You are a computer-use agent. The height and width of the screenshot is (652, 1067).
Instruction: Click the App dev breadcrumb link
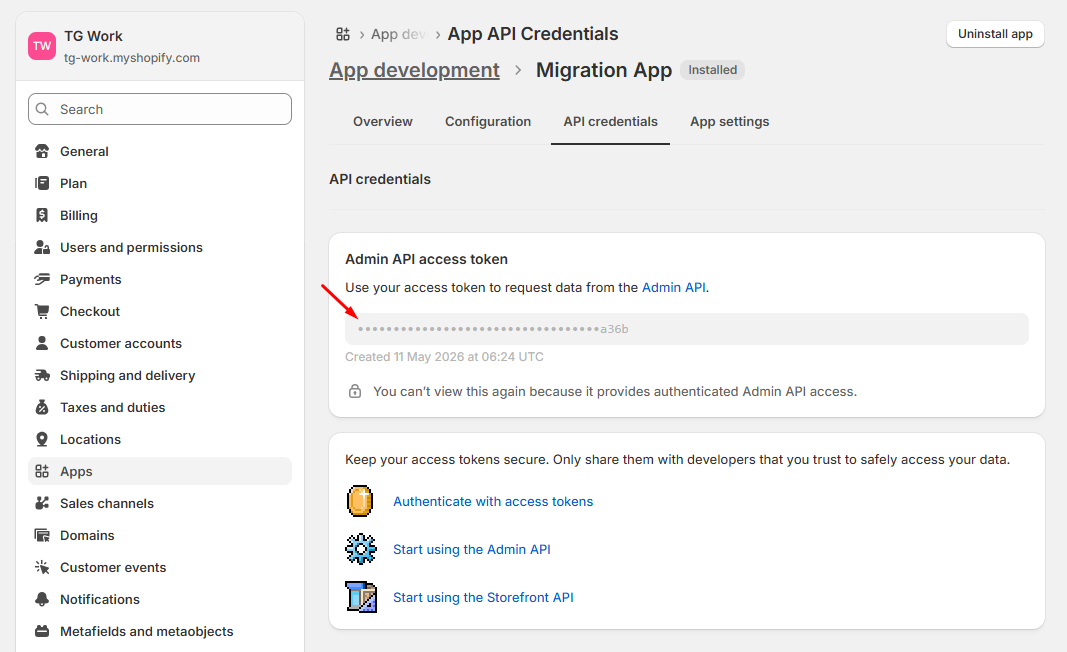pyautogui.click(x=399, y=34)
